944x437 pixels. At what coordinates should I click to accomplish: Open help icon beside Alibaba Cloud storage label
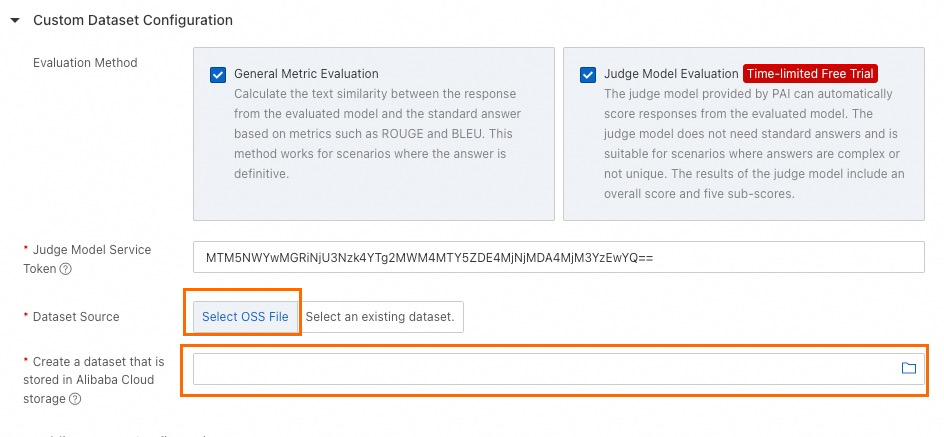click(75, 399)
